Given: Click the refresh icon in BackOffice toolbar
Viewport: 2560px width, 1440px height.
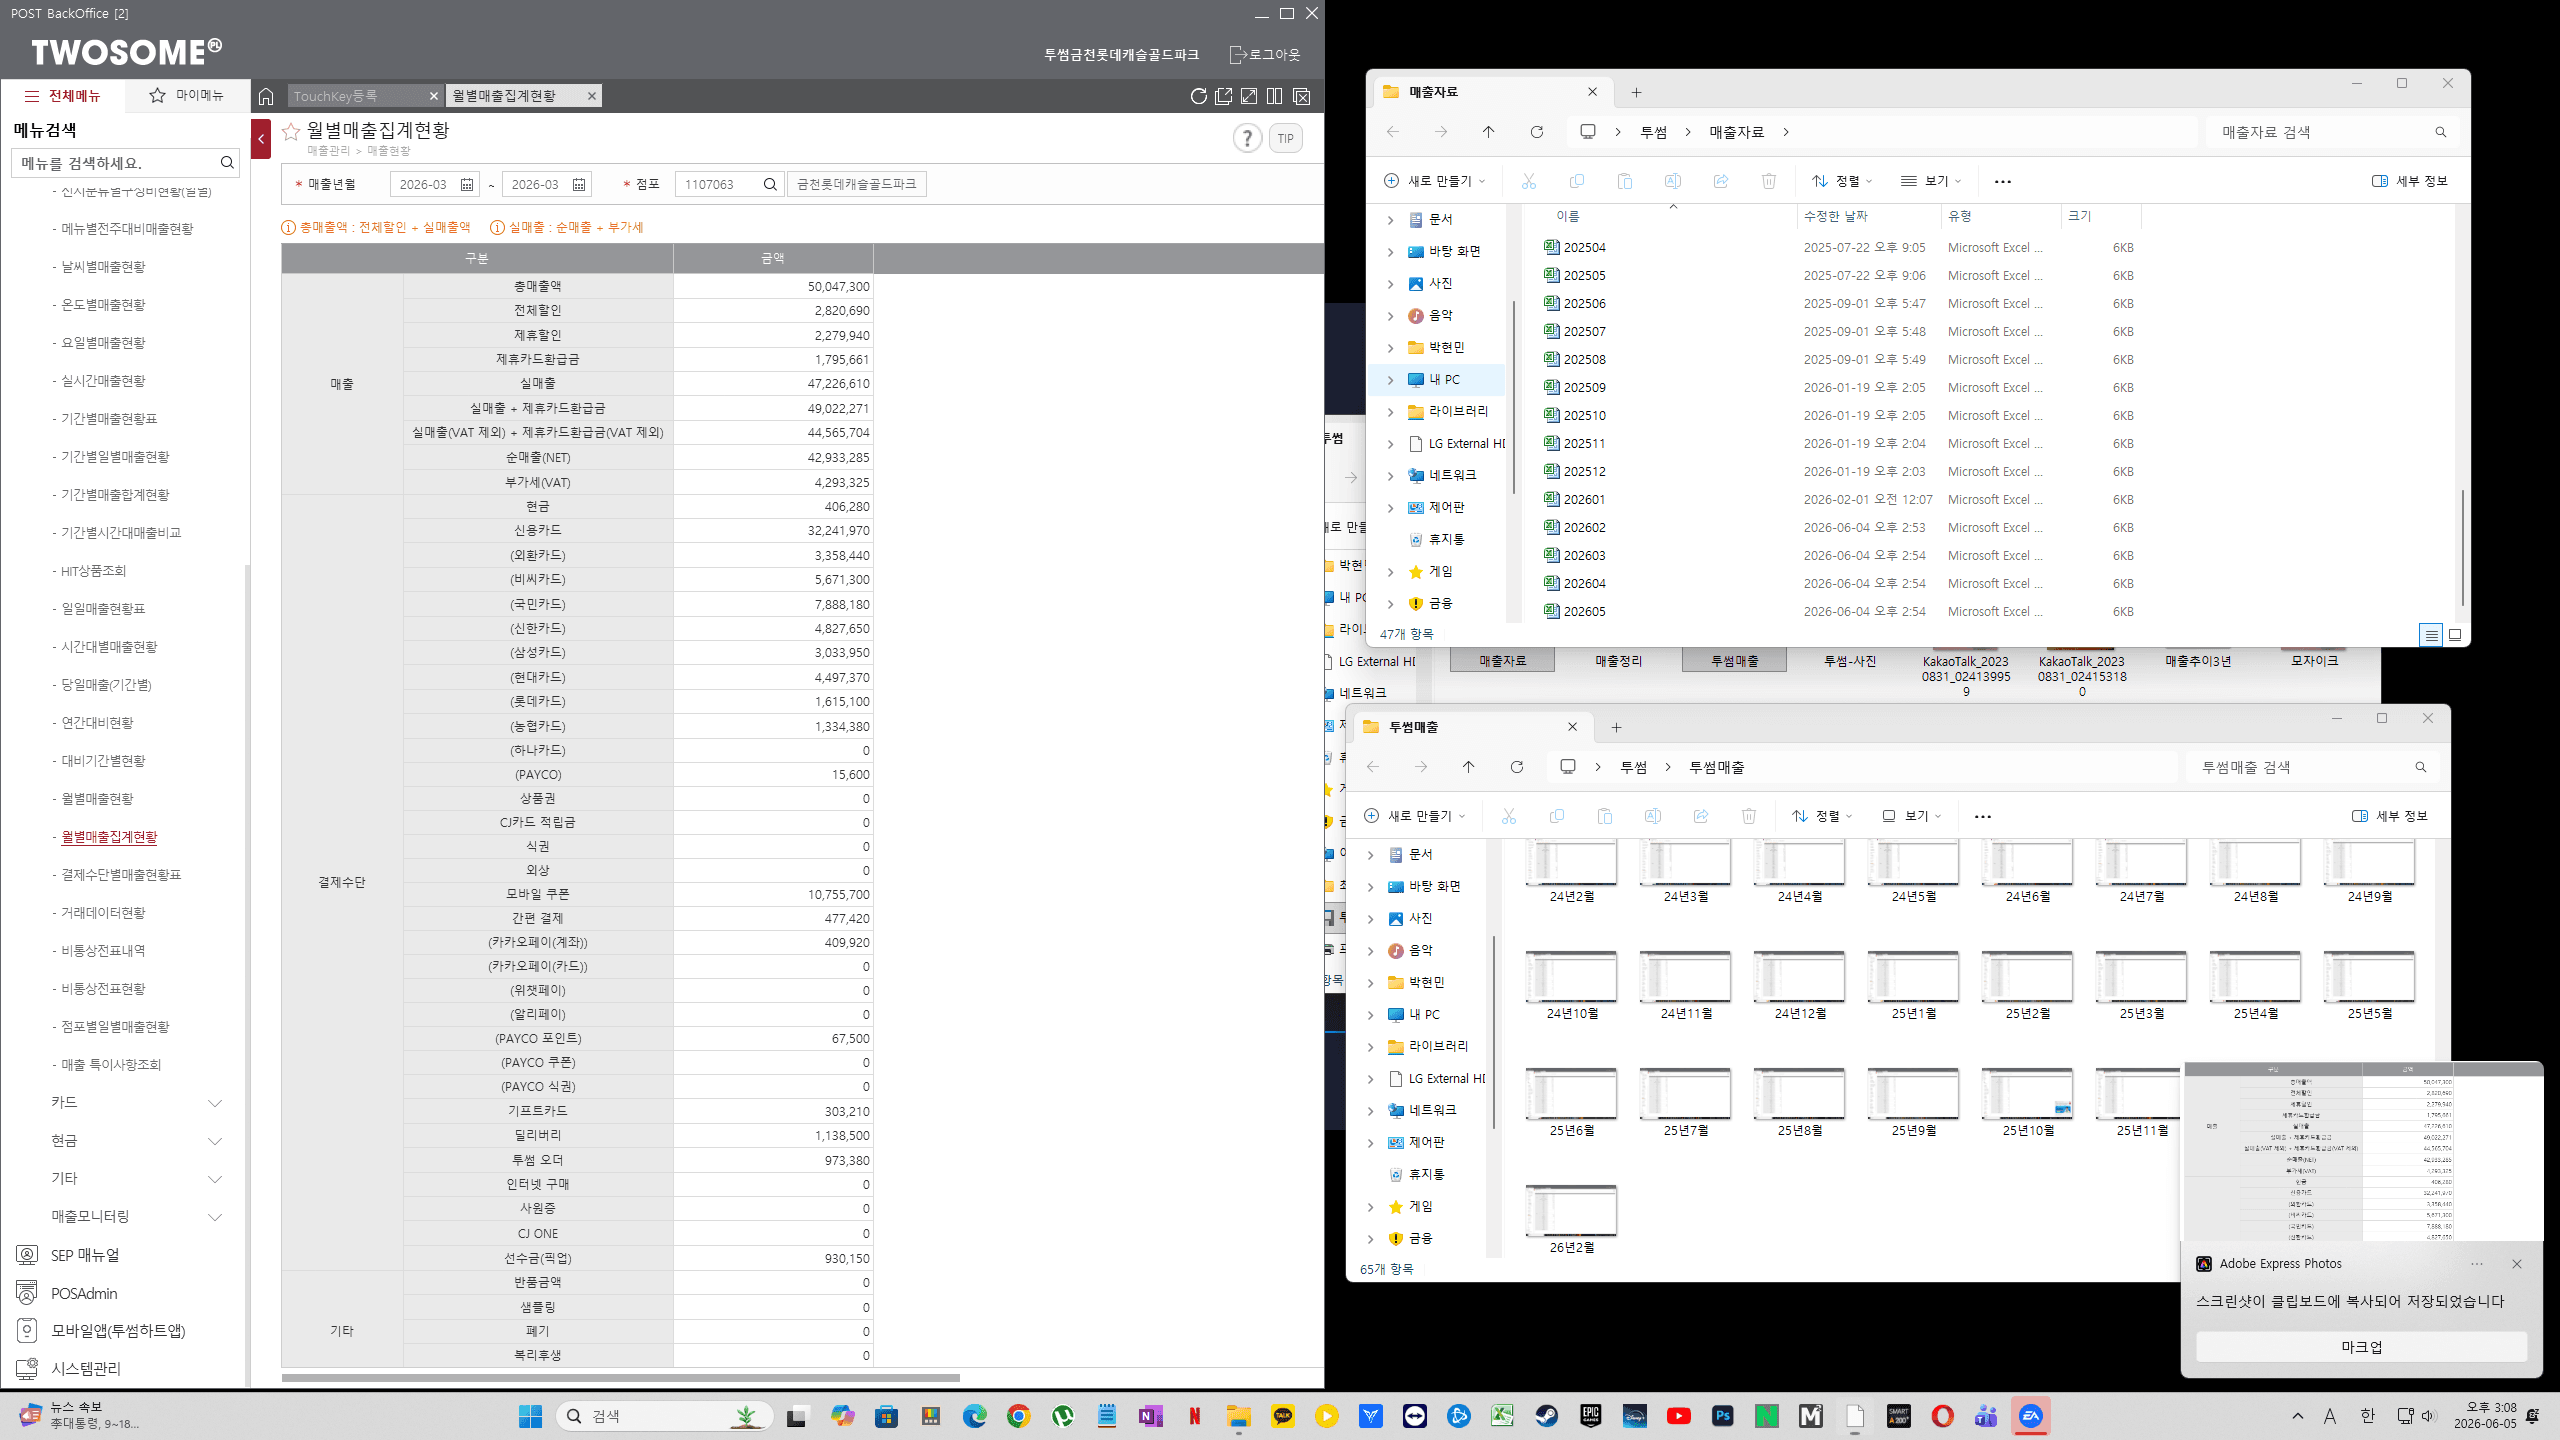Looking at the screenshot, I should click(x=1198, y=96).
